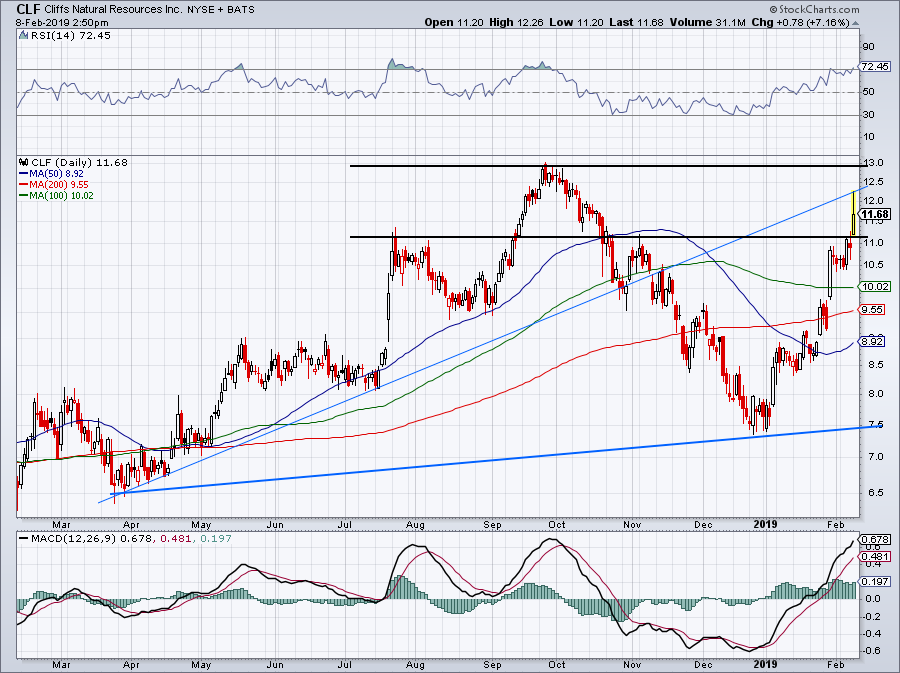Click the up-arrow triangle beside the change percentage

[x=856, y=23]
